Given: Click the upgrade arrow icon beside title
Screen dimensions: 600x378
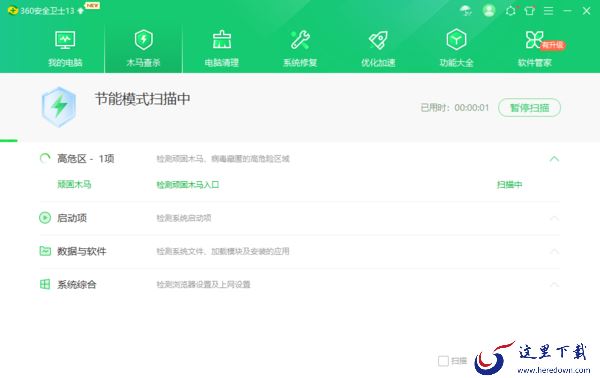Looking at the screenshot, I should pos(80,11).
